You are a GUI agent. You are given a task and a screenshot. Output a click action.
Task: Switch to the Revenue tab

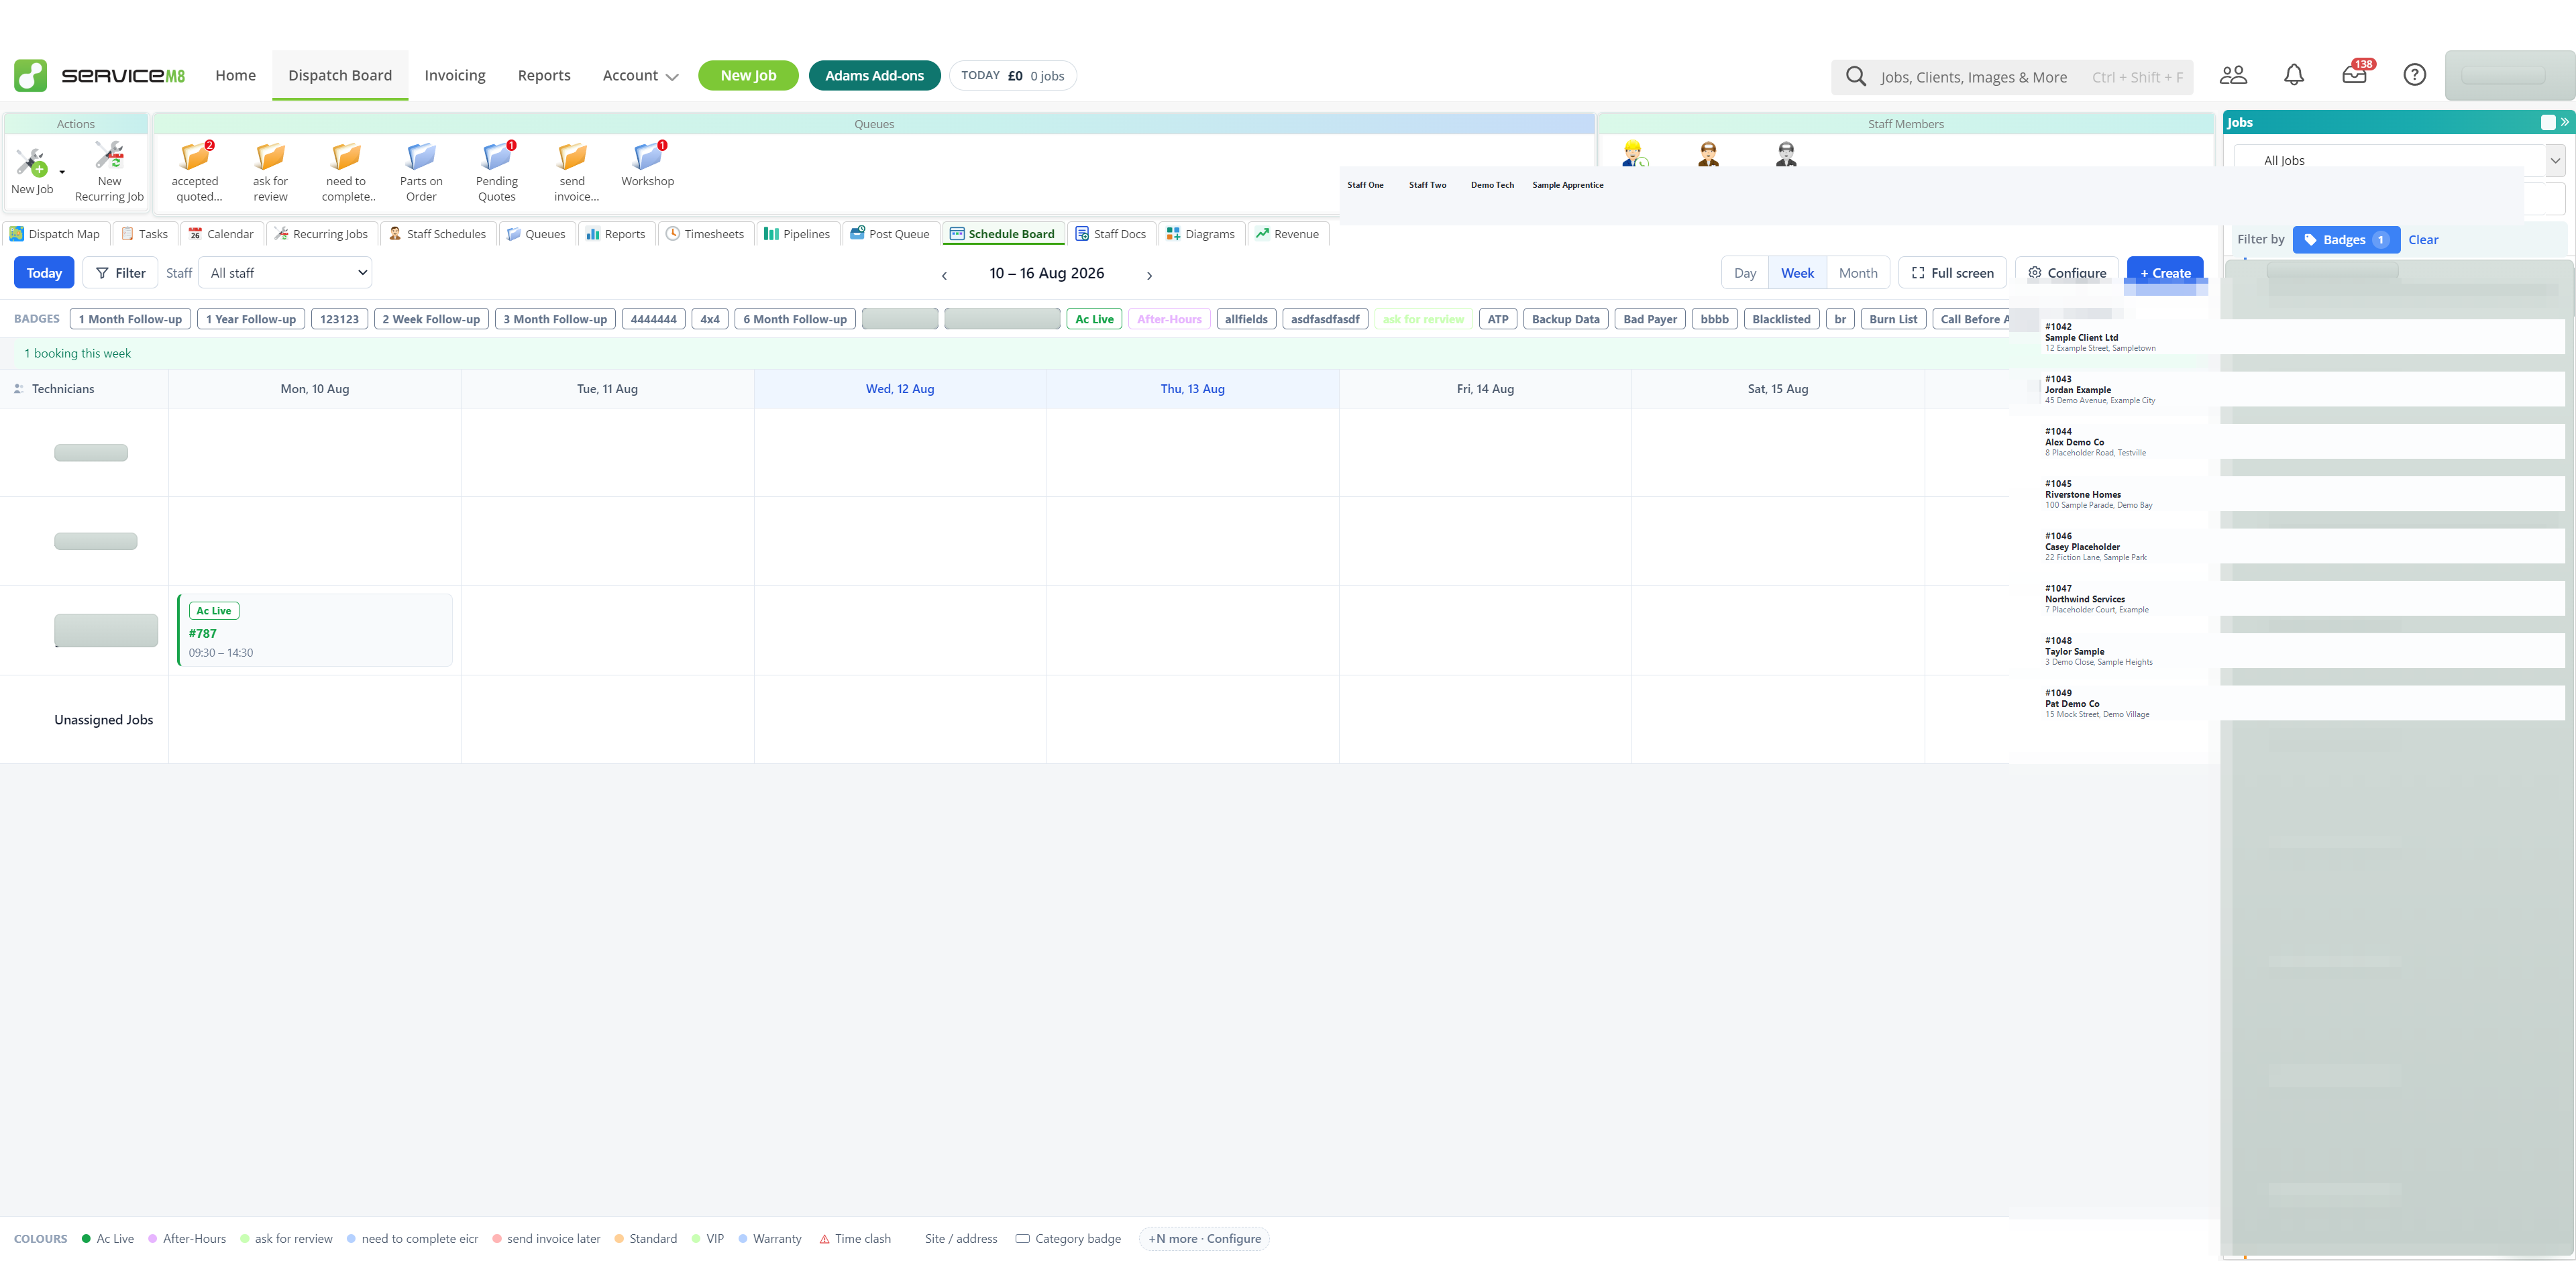tap(1288, 234)
